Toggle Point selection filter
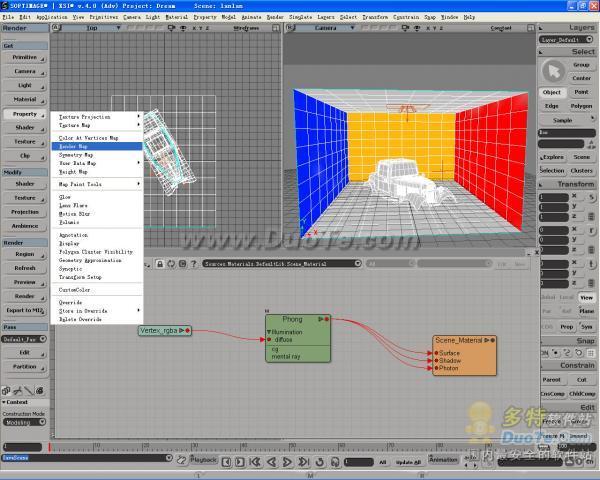 pyautogui.click(x=581, y=92)
